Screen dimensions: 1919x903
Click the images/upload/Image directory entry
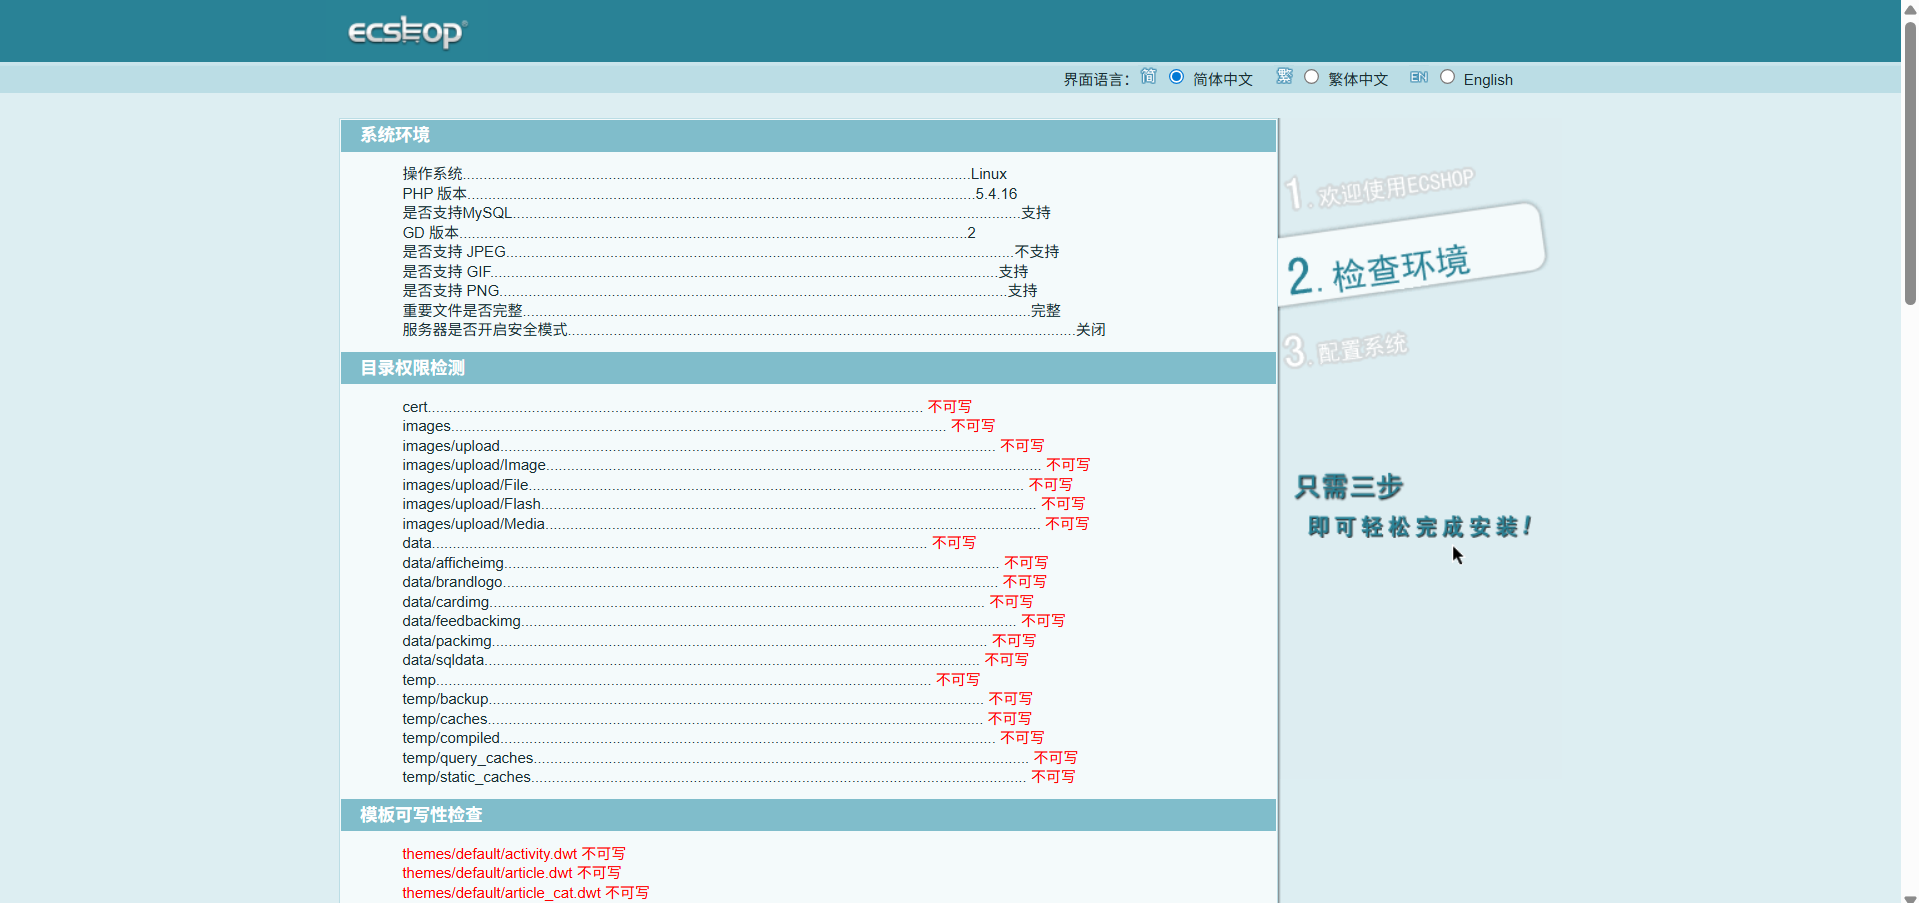coord(746,465)
